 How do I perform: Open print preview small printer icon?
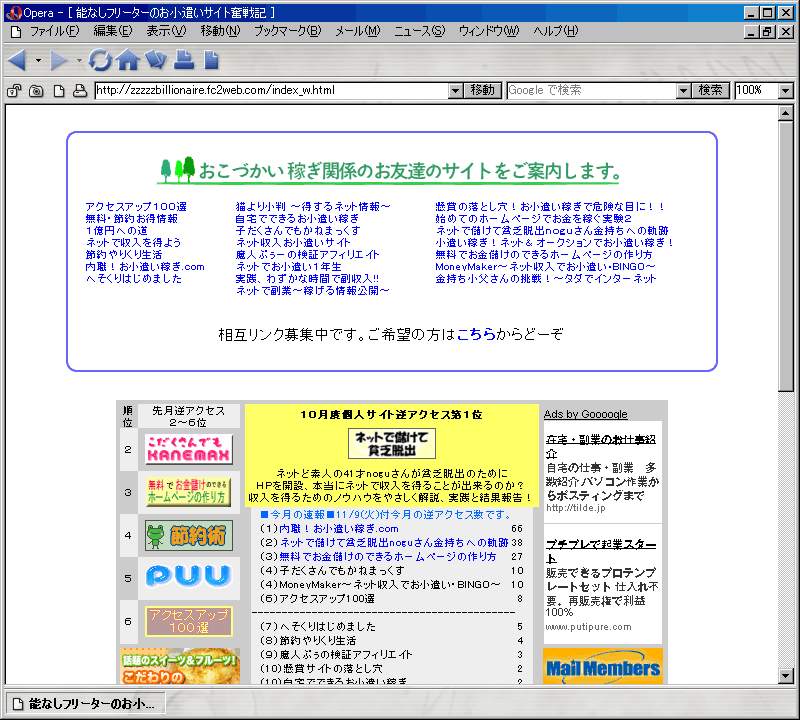(x=80, y=91)
